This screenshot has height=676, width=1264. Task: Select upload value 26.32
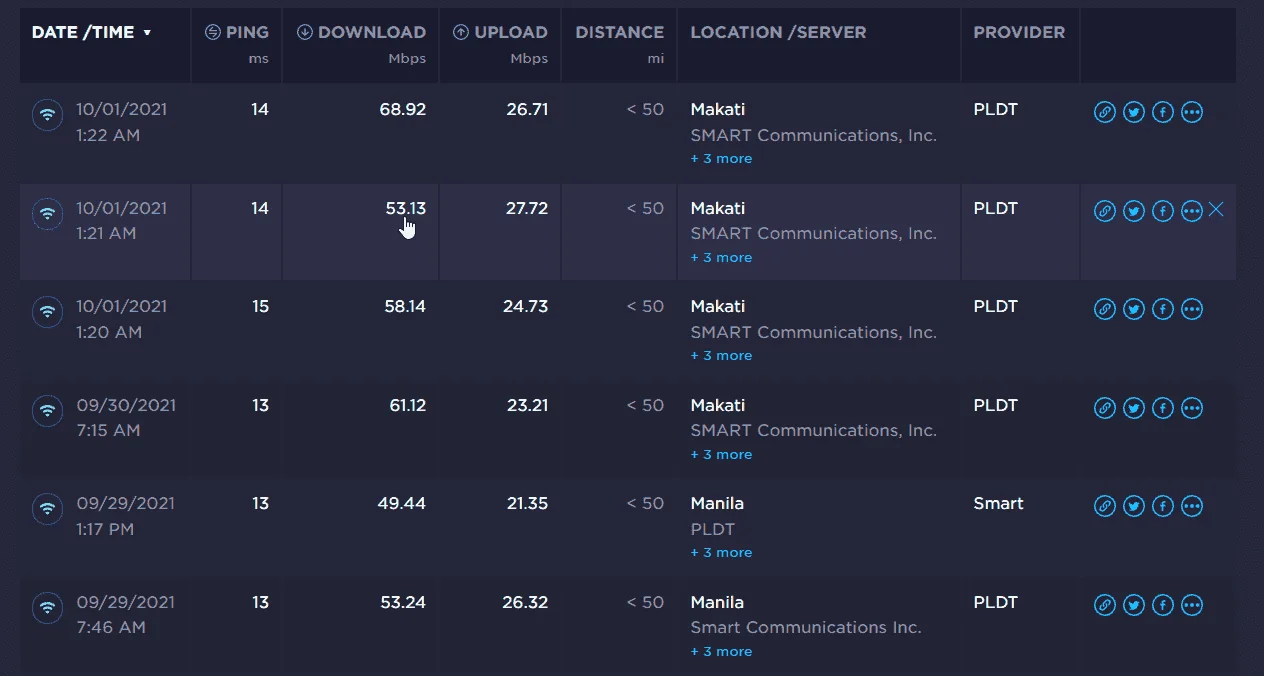(x=526, y=602)
